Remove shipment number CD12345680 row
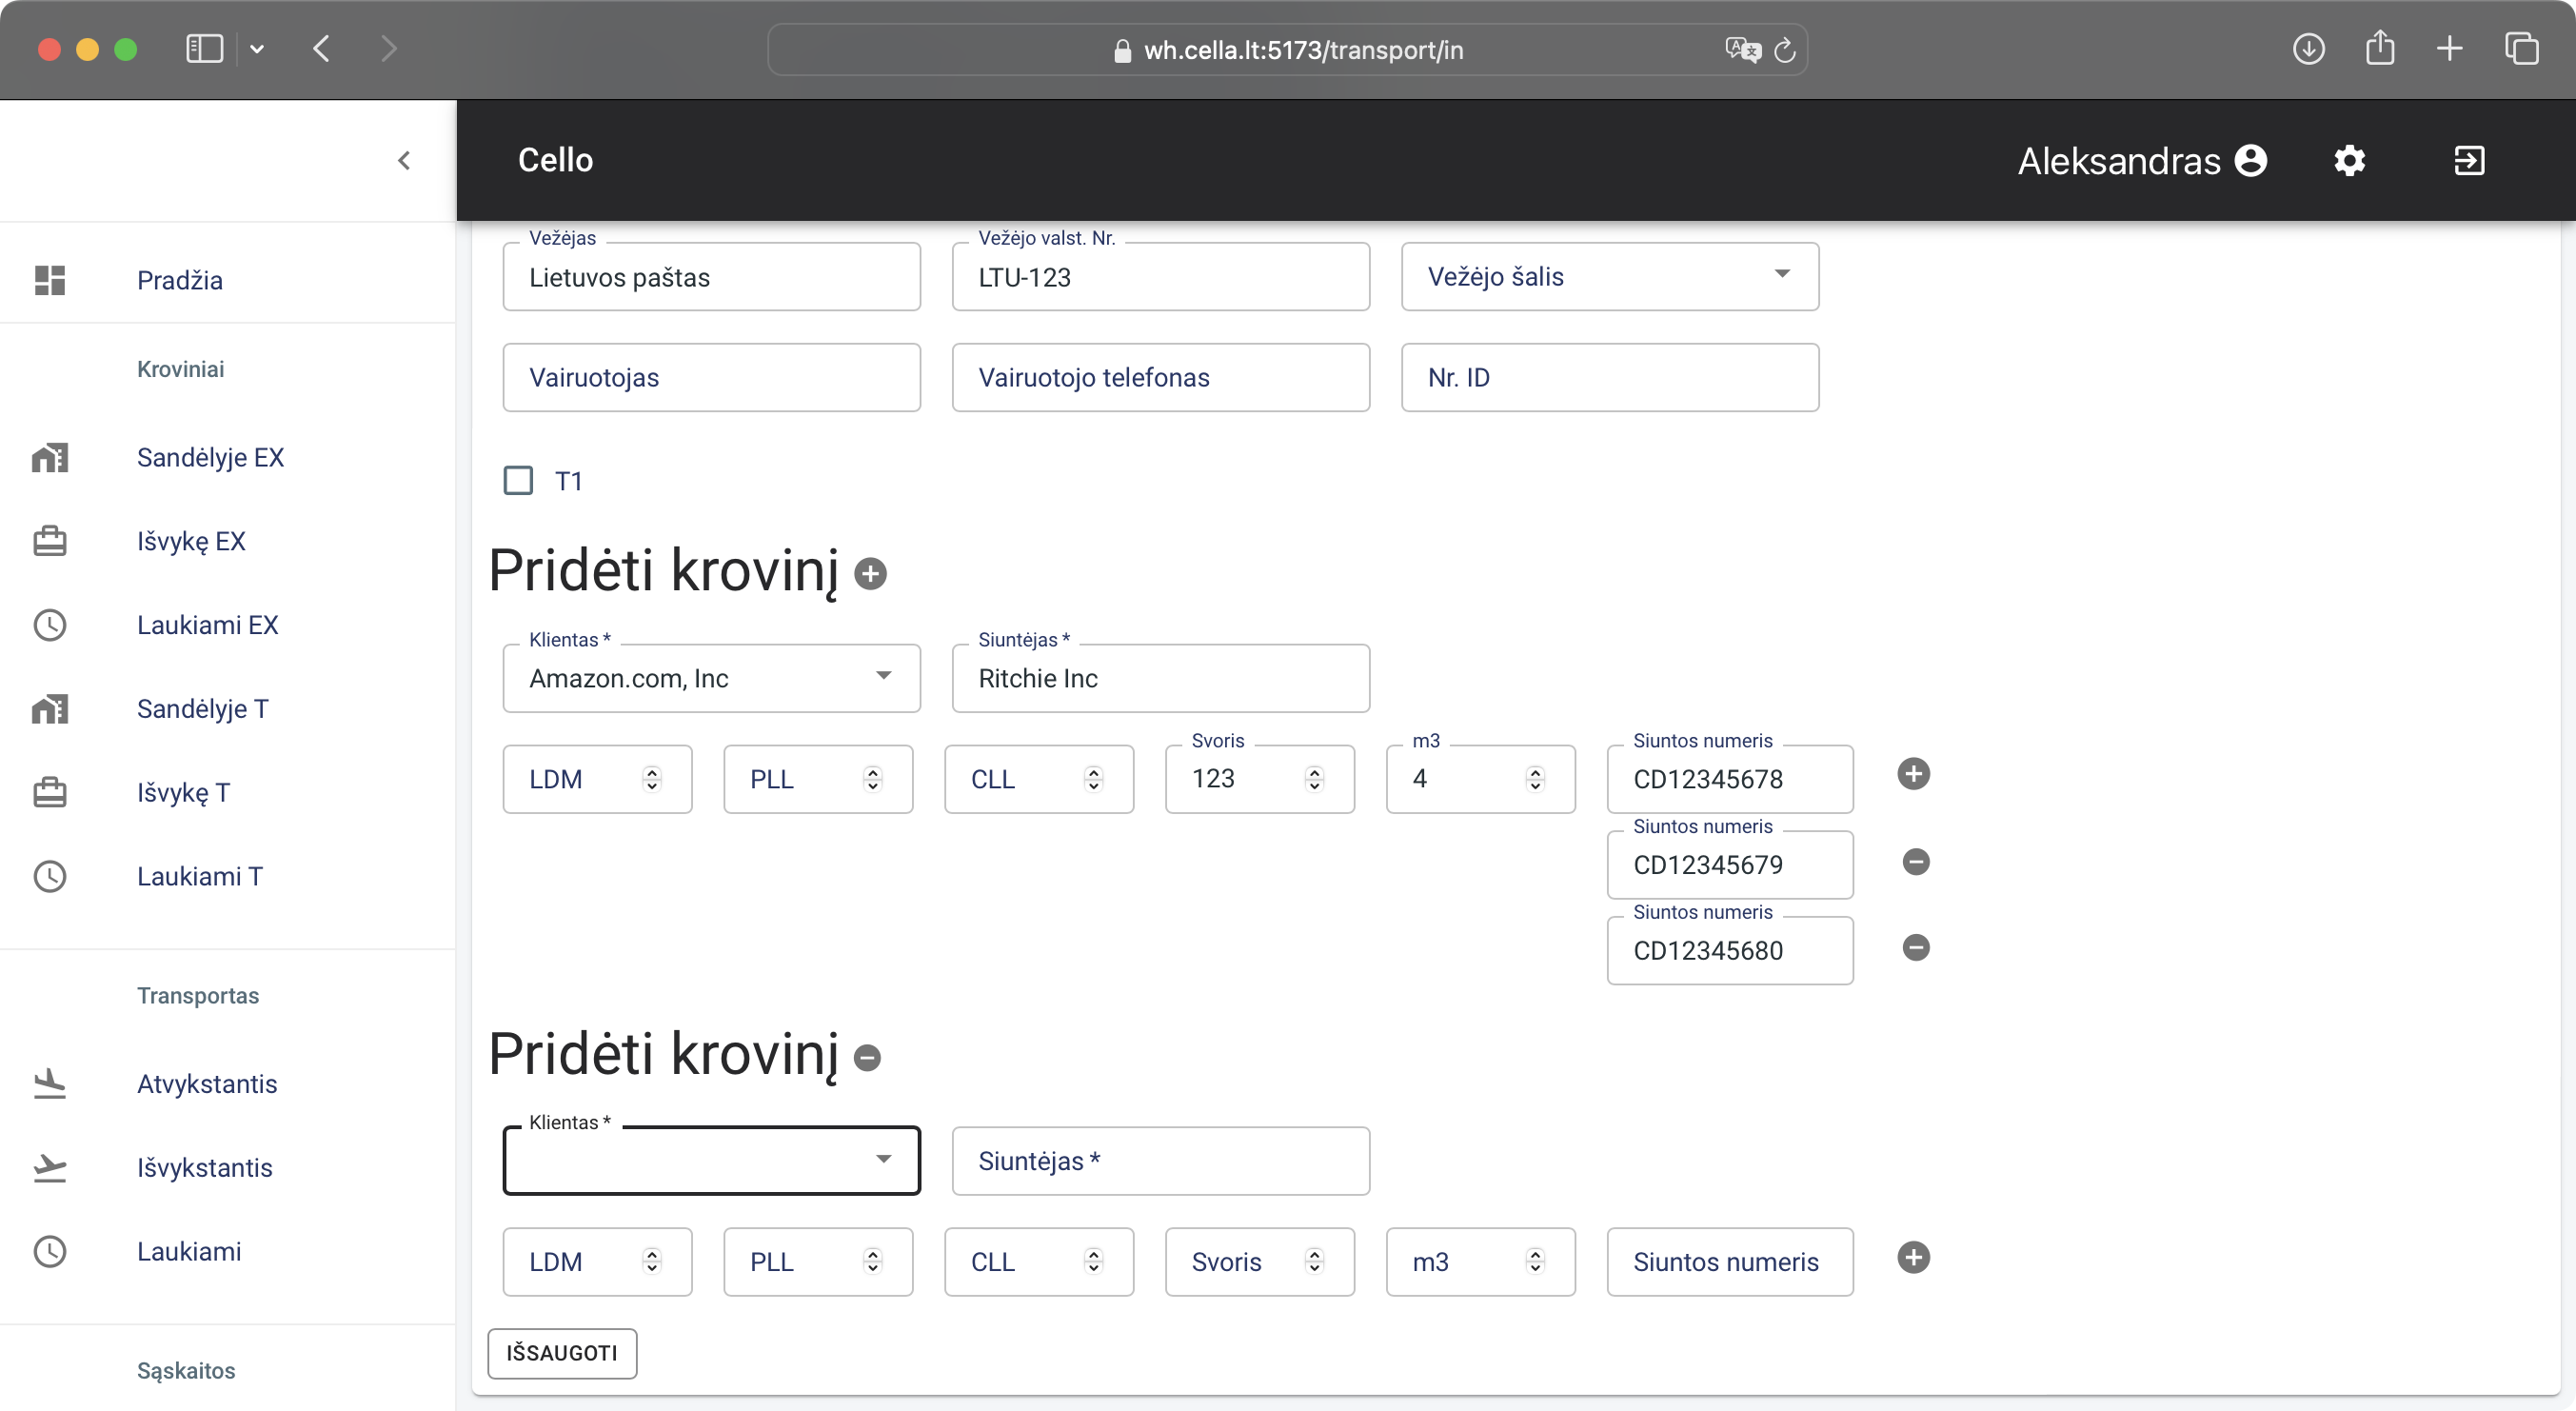2576x1411 pixels. point(1915,948)
